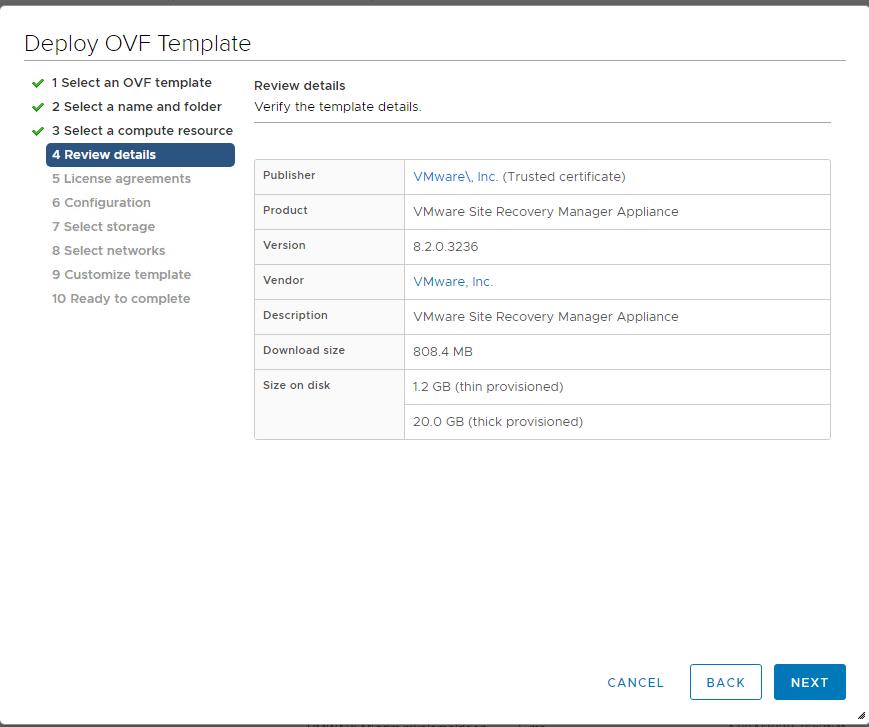Click the product value VMware Site Recovery Manager Appliance

click(545, 212)
